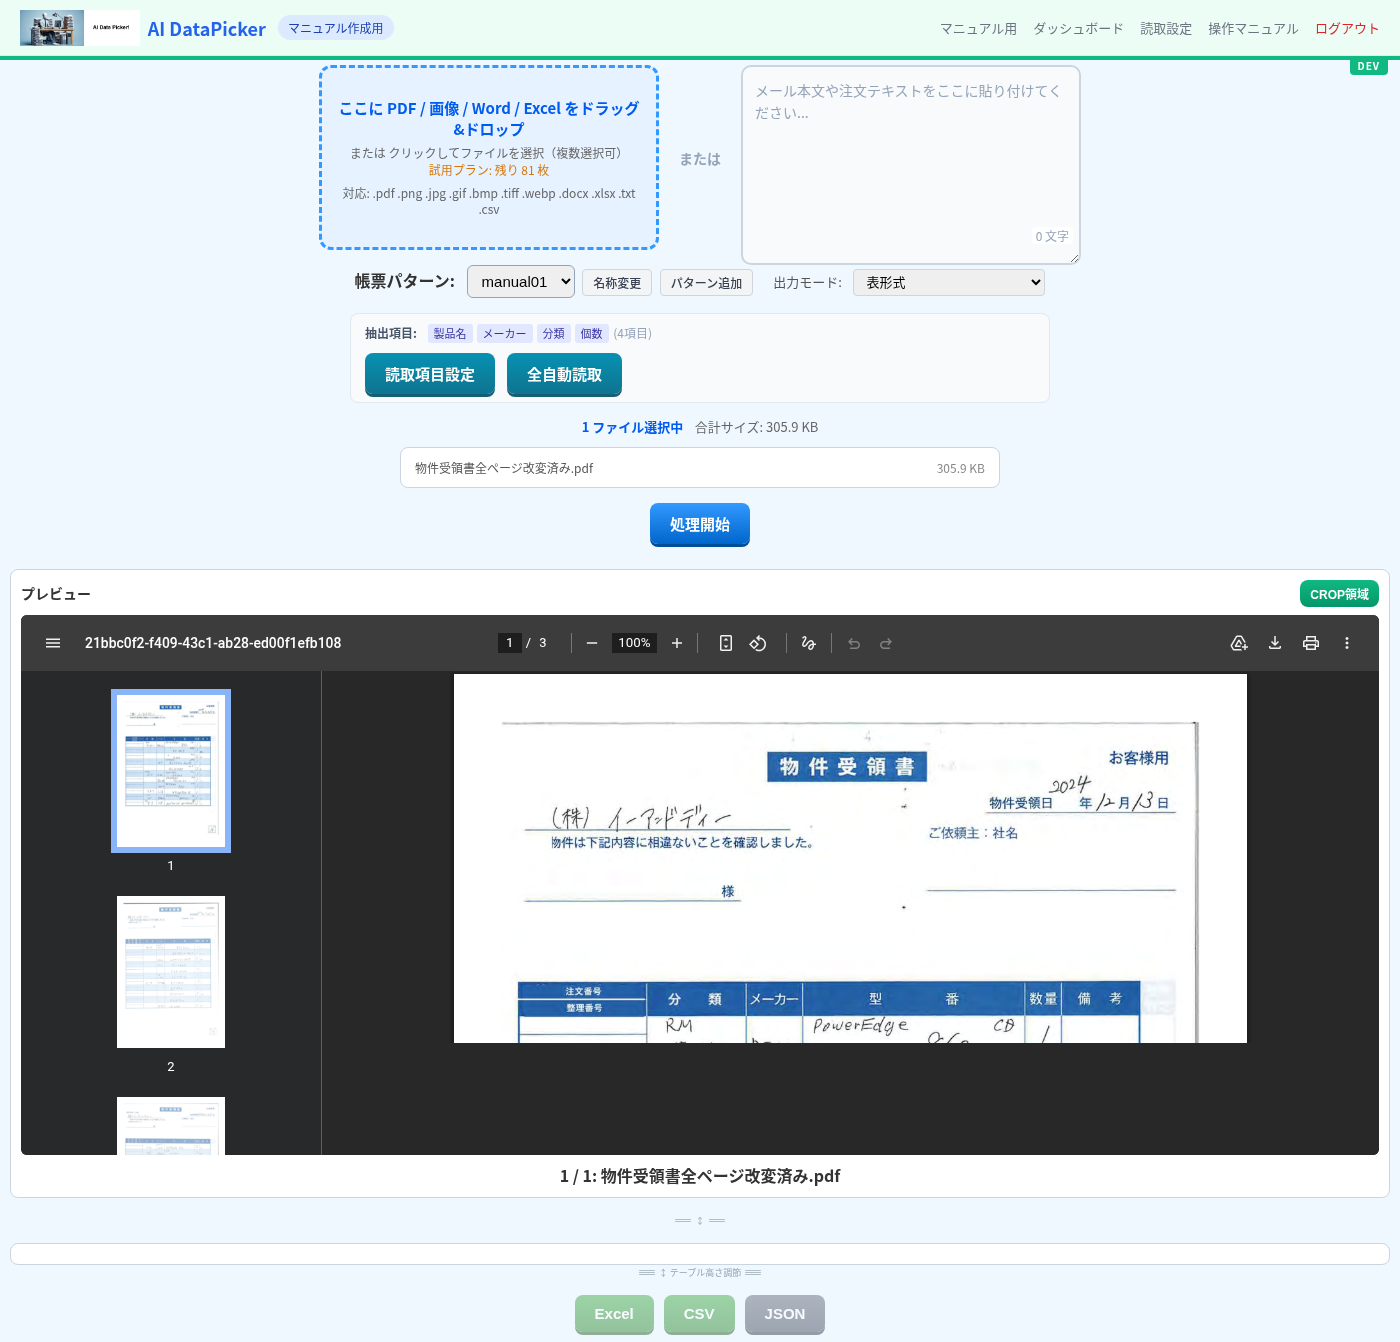Screen dimensions: 1400x1342
Task: Go to 読取設定 in the navigation
Action: (1166, 29)
